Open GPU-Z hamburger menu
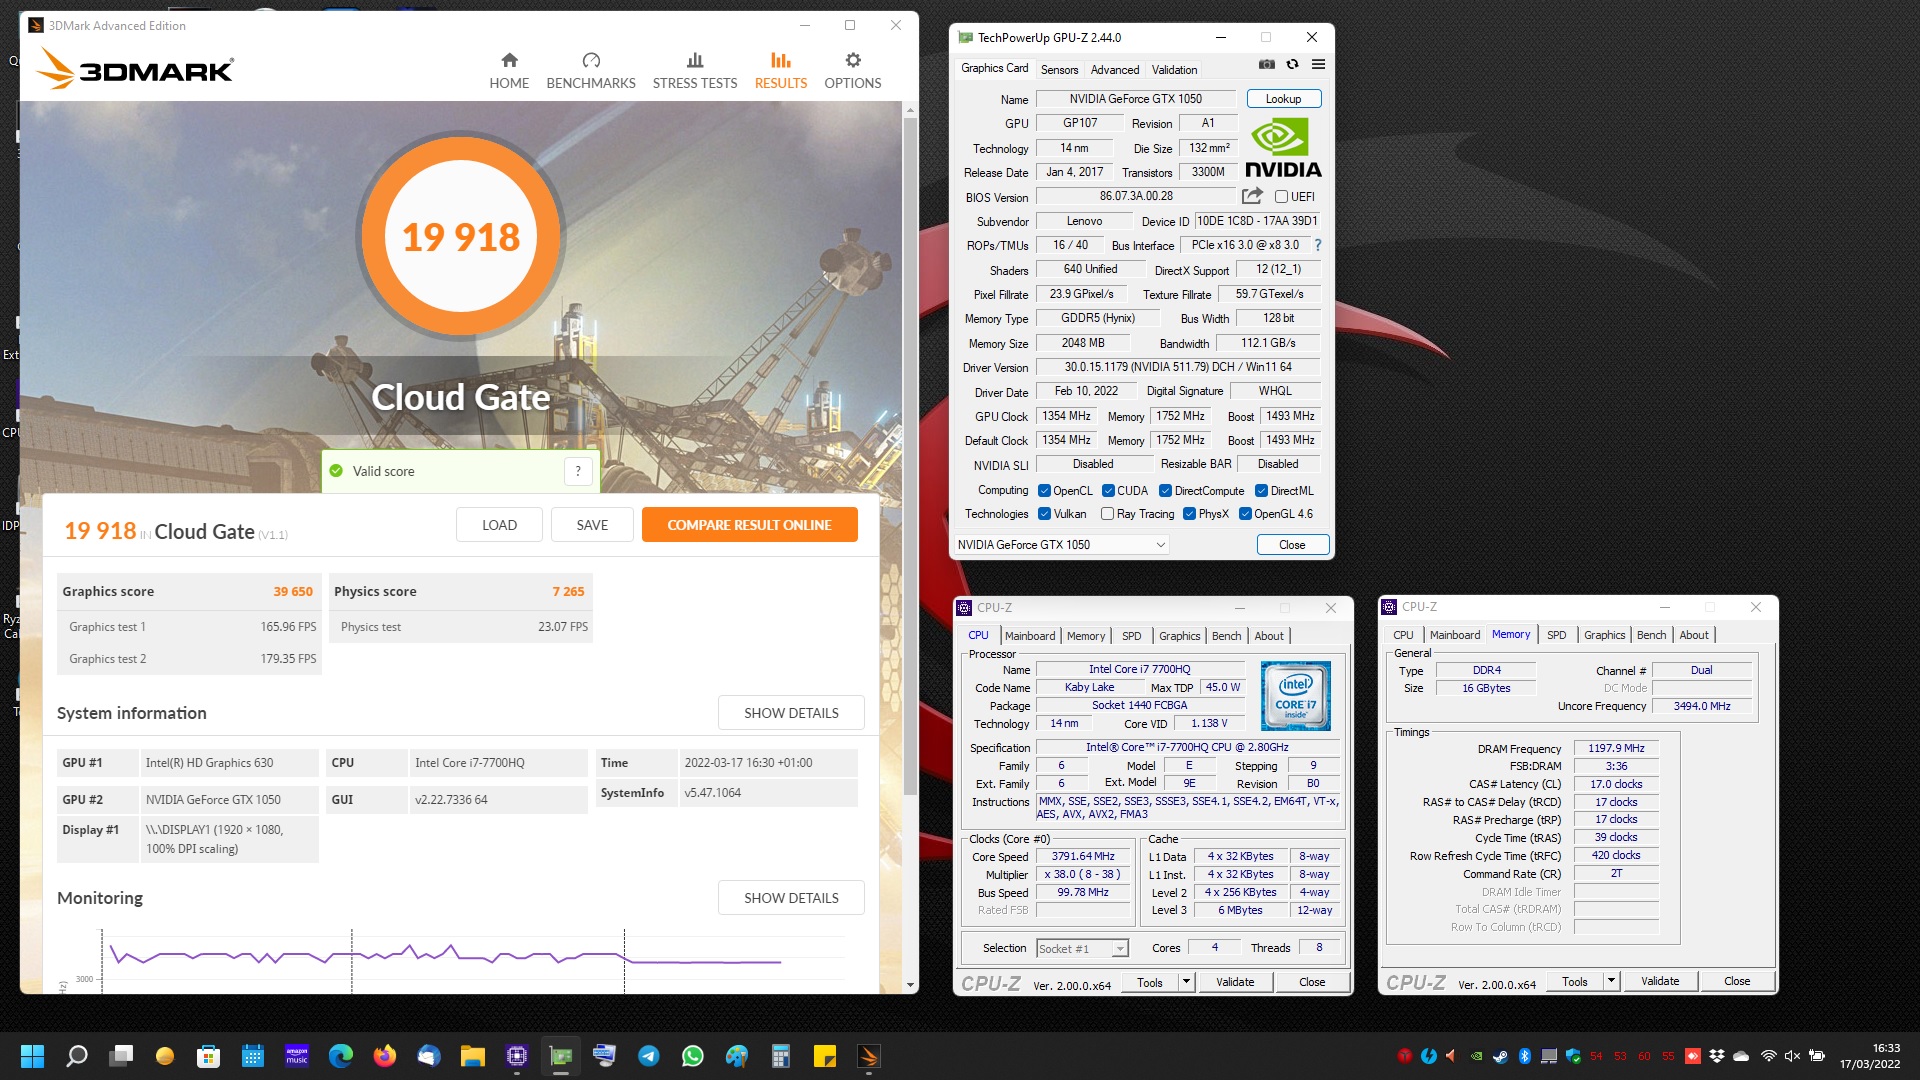 tap(1318, 64)
